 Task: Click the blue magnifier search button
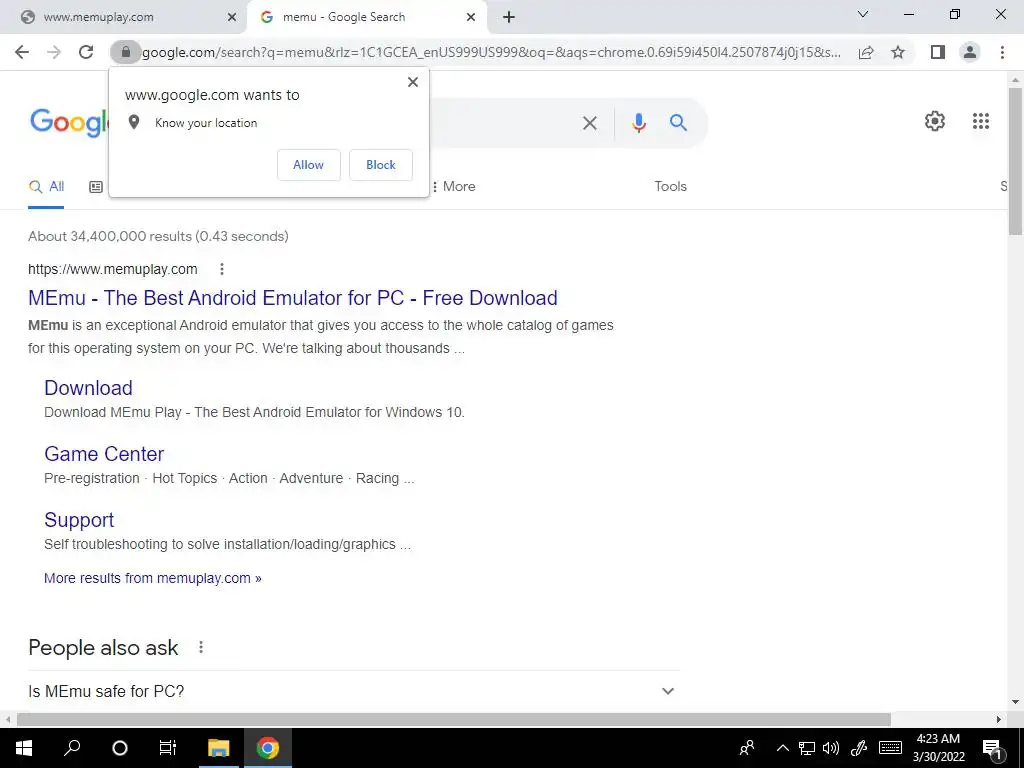click(679, 122)
